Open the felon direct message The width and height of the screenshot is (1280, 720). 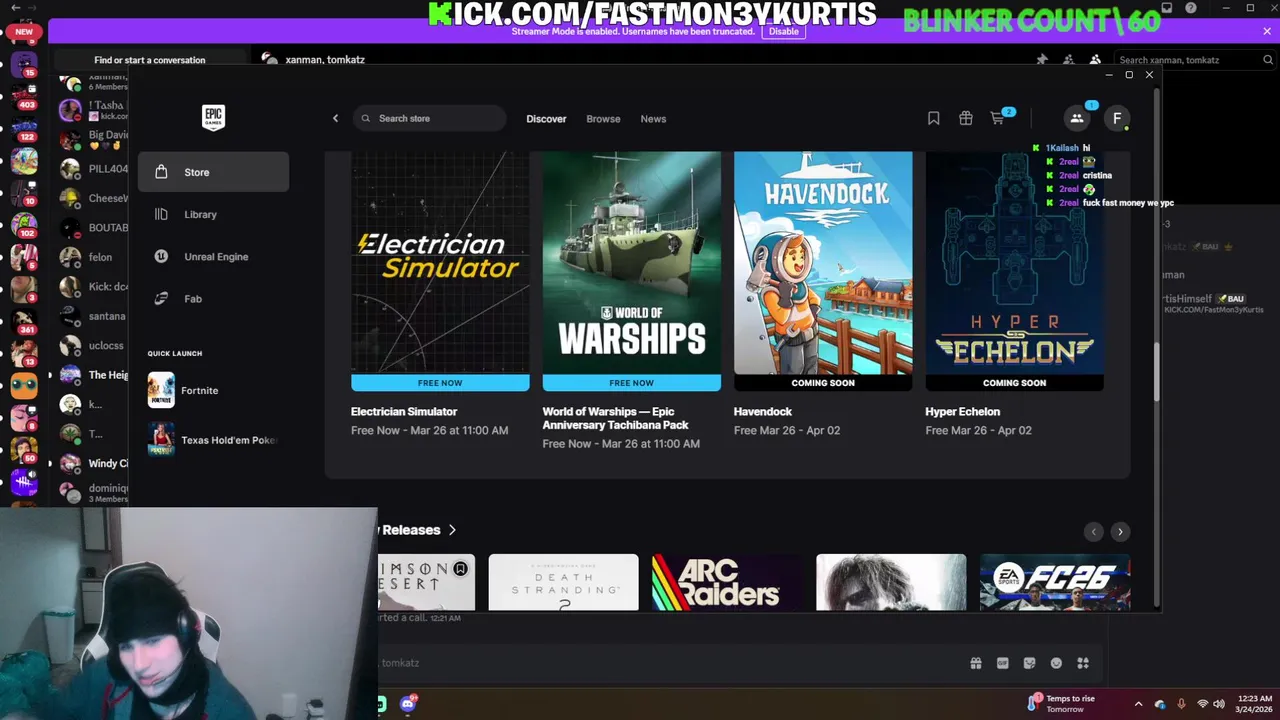tap(93, 257)
